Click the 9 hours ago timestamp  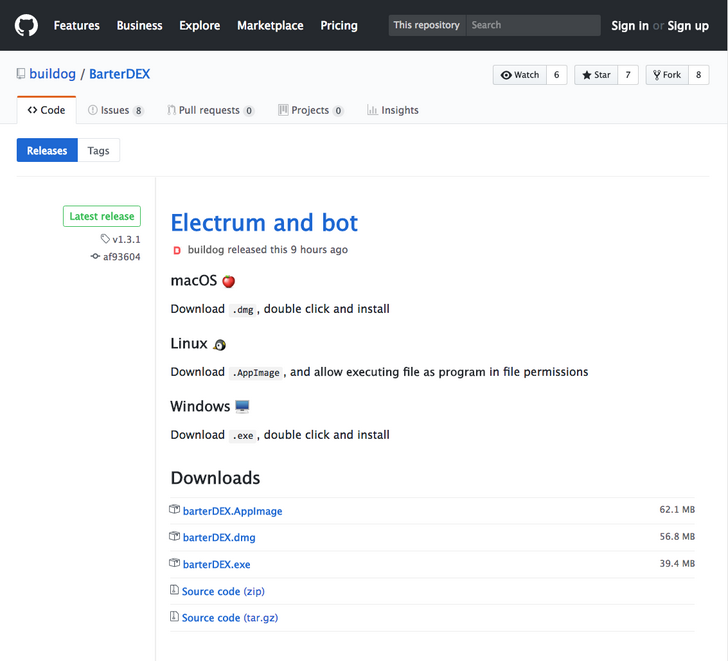click(x=319, y=250)
